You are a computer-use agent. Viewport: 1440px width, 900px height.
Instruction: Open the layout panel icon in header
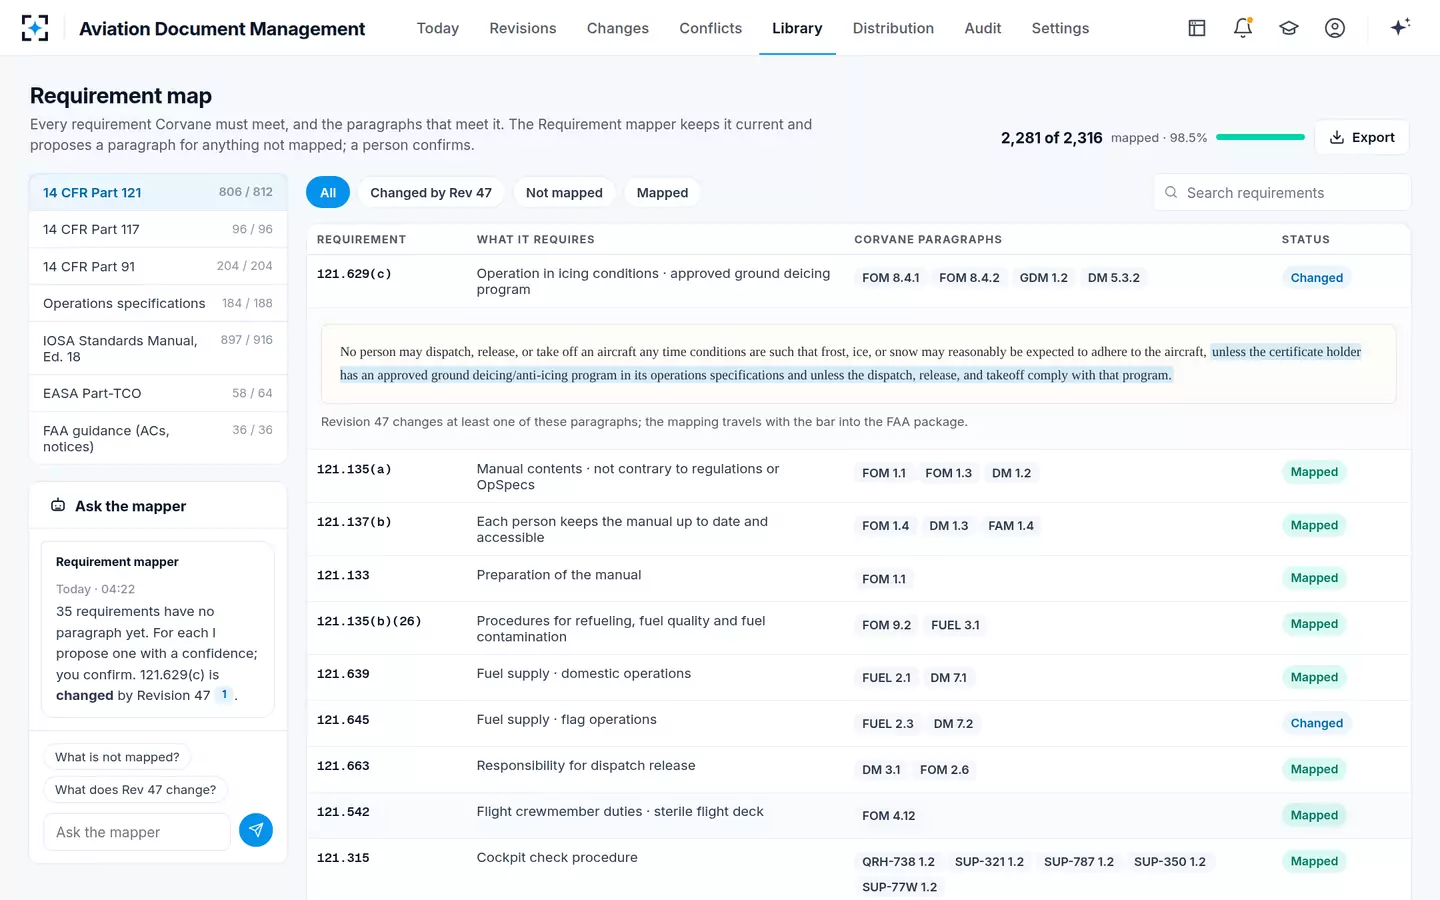point(1197,28)
